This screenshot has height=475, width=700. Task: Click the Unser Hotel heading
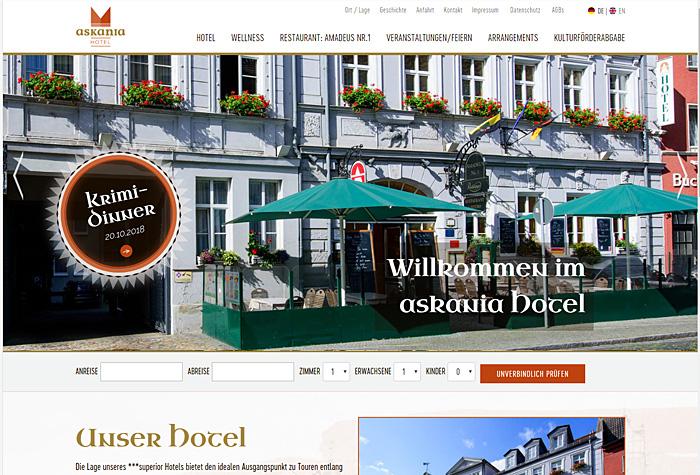click(161, 436)
